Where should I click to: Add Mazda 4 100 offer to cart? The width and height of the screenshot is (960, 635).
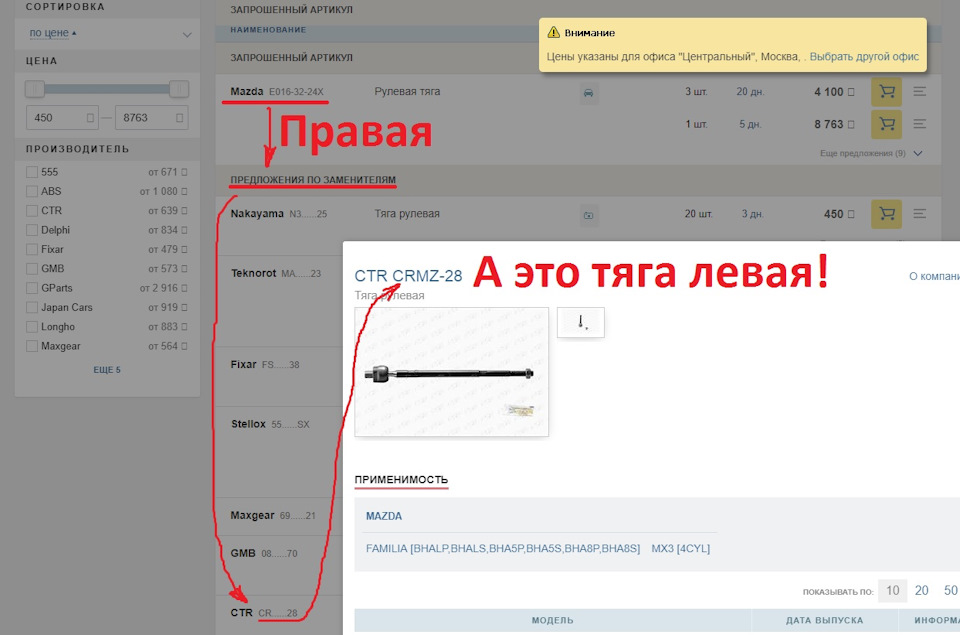point(886,92)
